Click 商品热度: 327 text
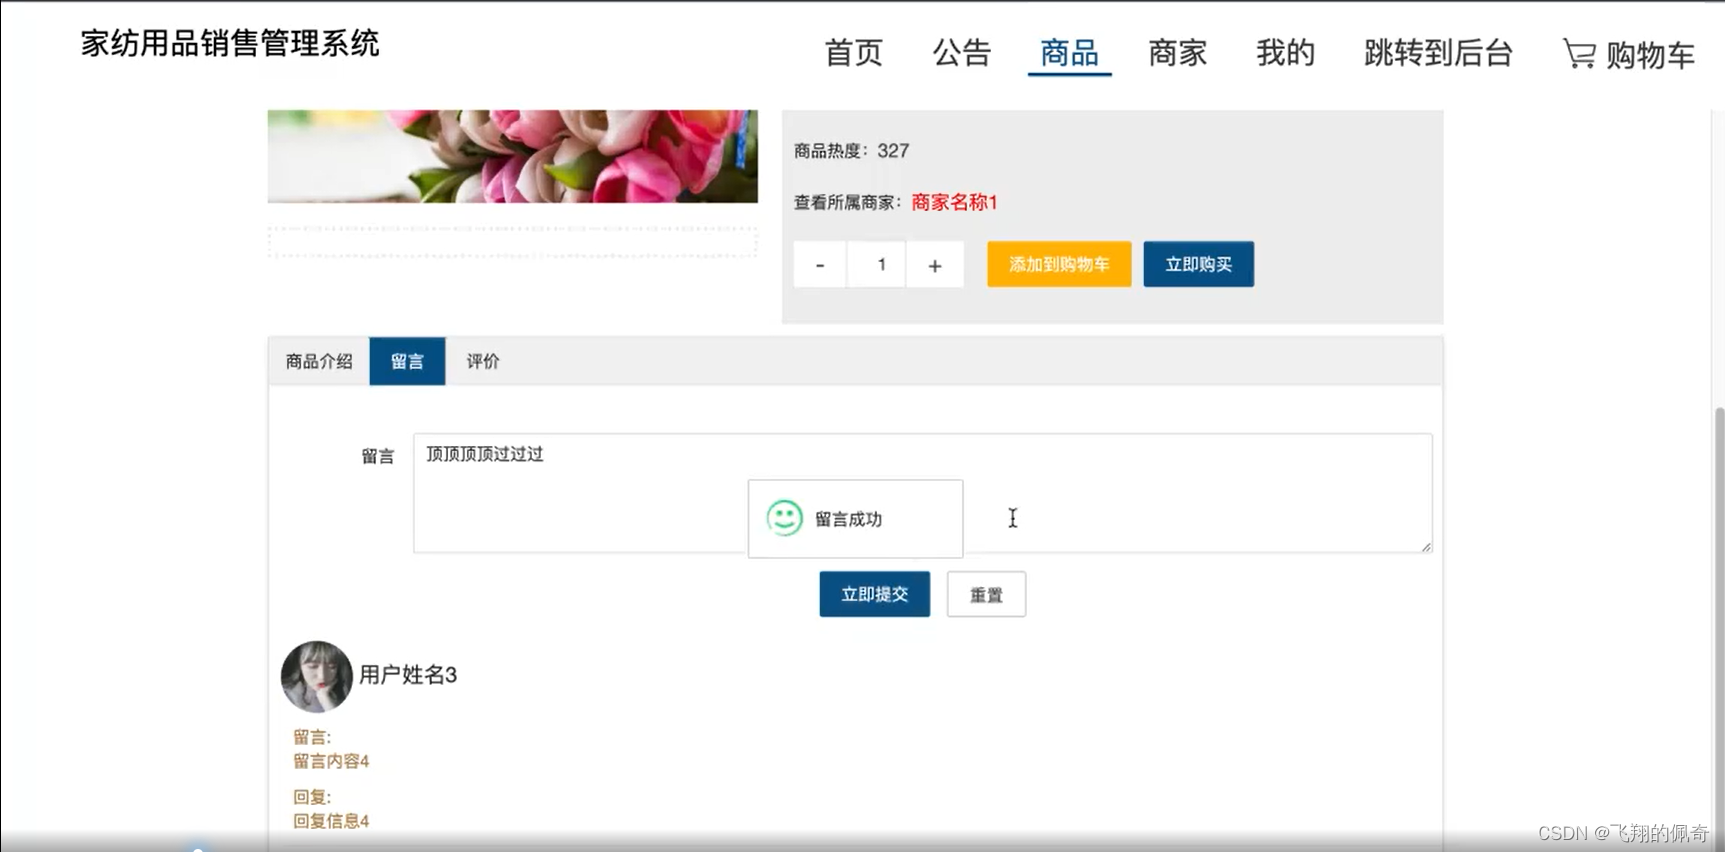 point(851,150)
